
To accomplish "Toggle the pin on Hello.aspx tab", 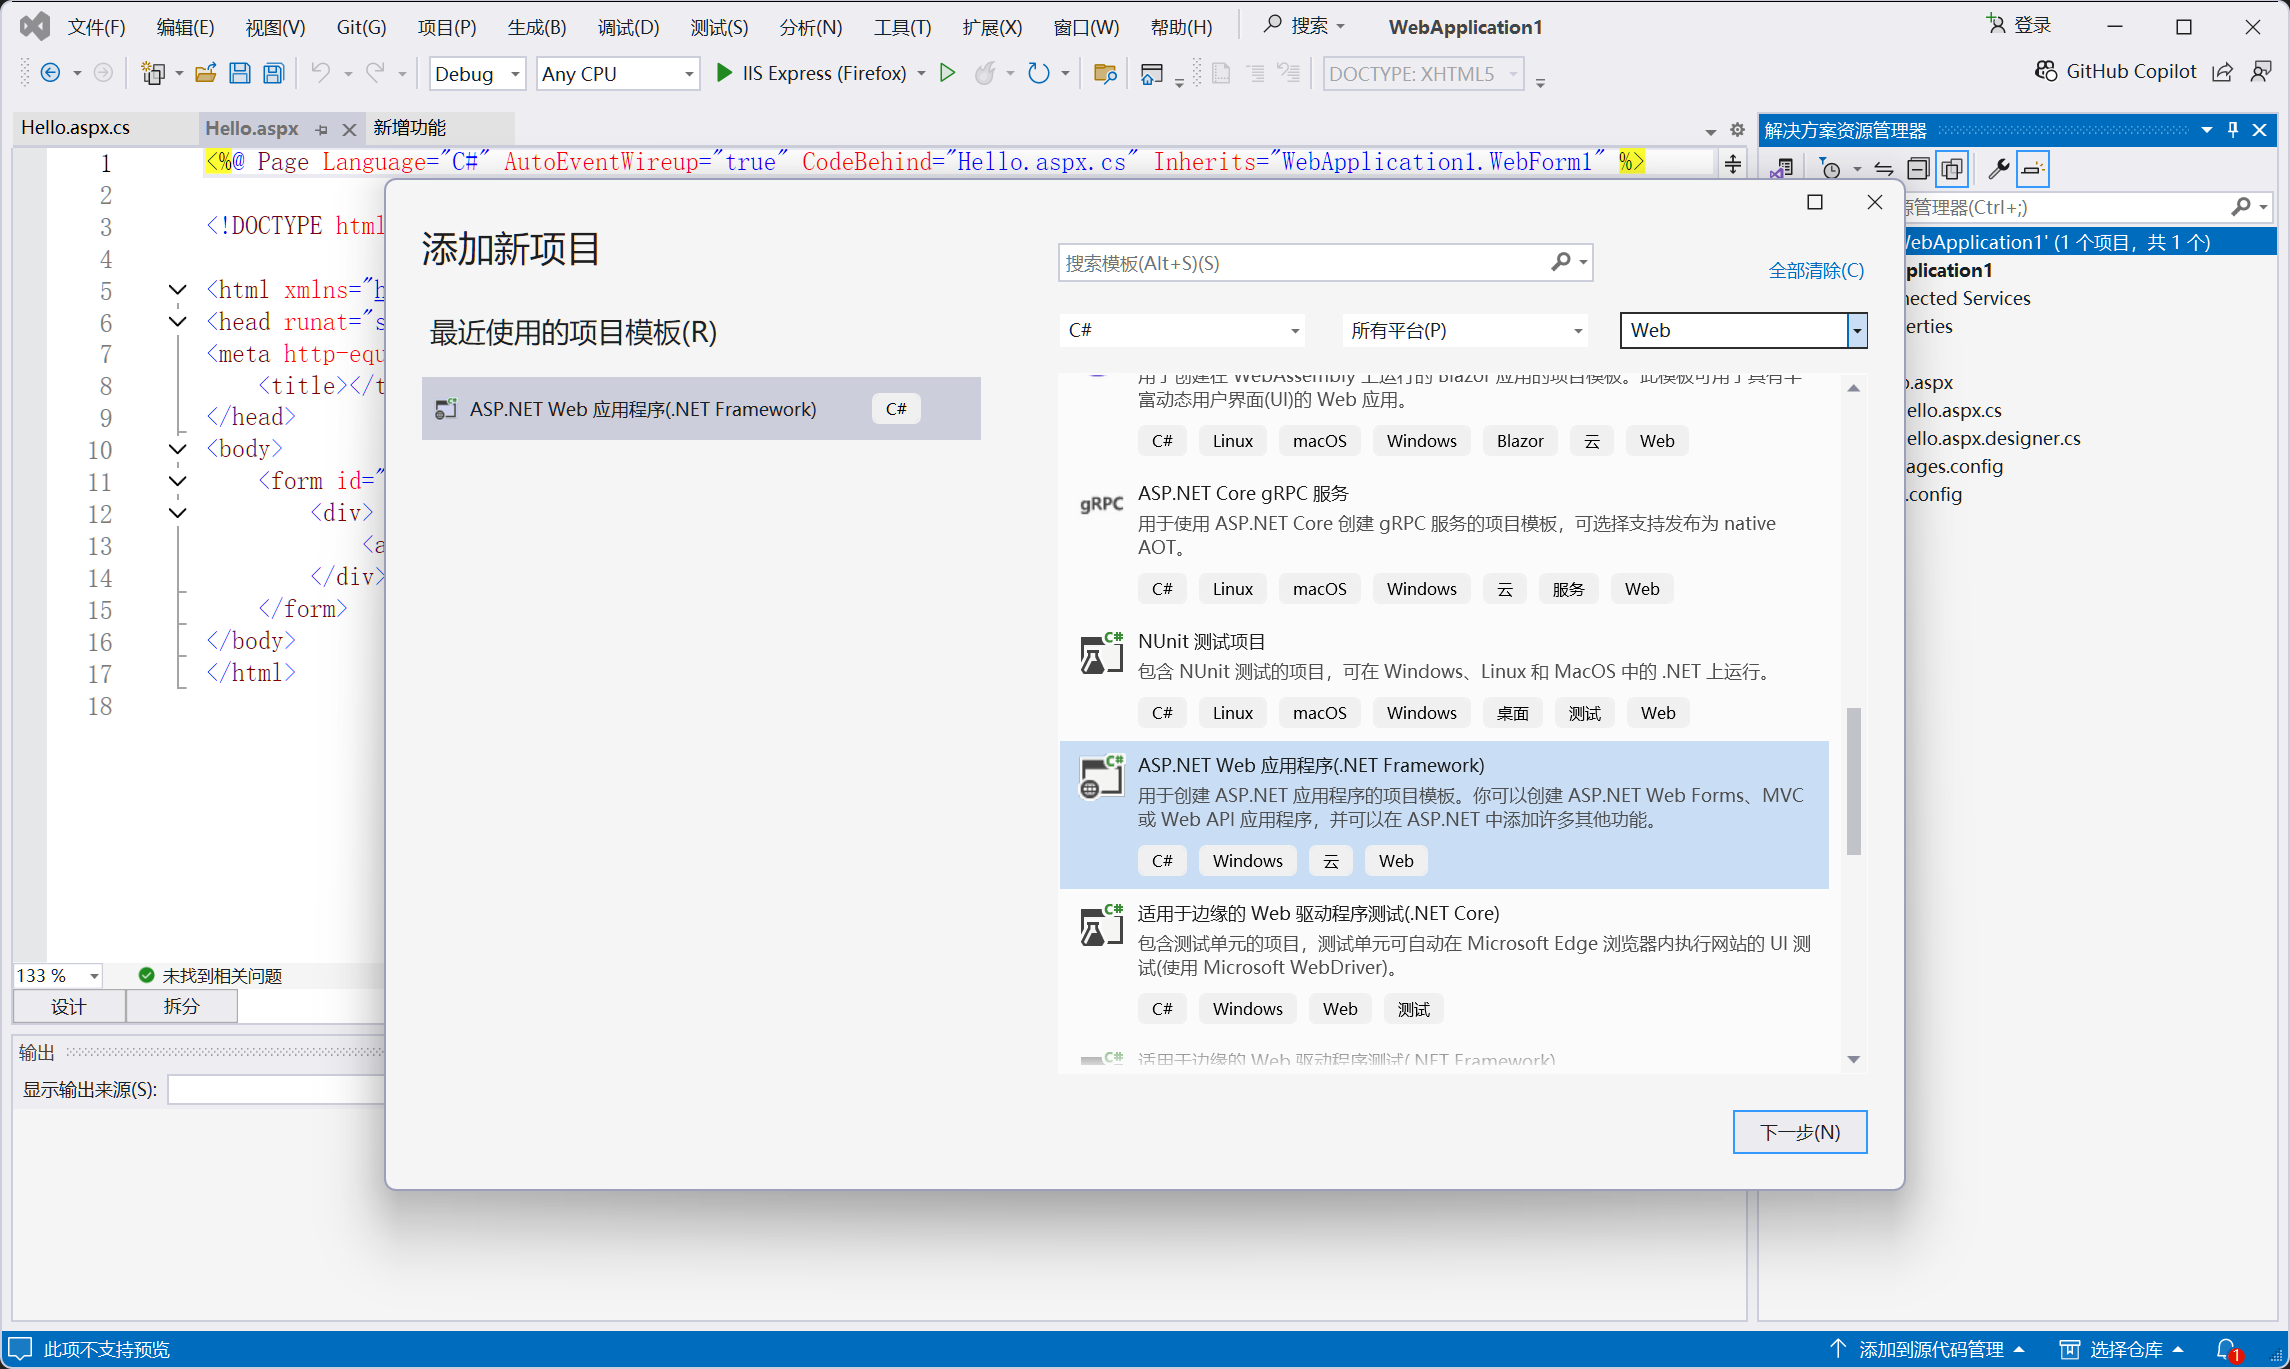I will click(x=321, y=129).
